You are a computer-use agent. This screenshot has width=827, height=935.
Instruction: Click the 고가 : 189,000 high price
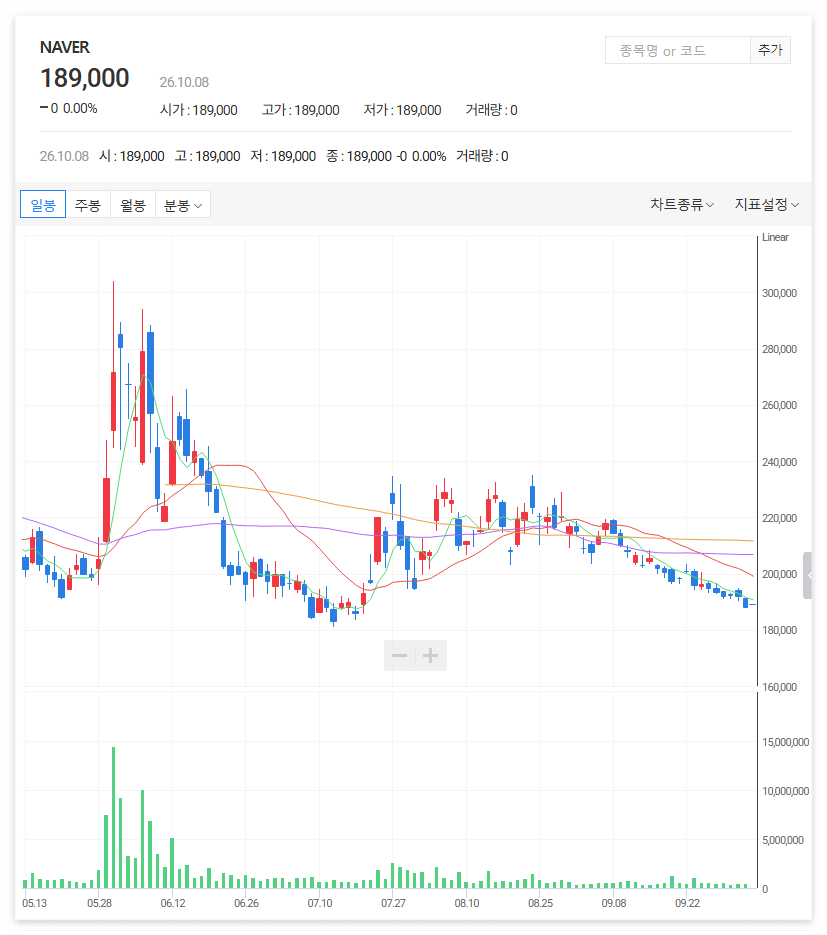tap(301, 110)
